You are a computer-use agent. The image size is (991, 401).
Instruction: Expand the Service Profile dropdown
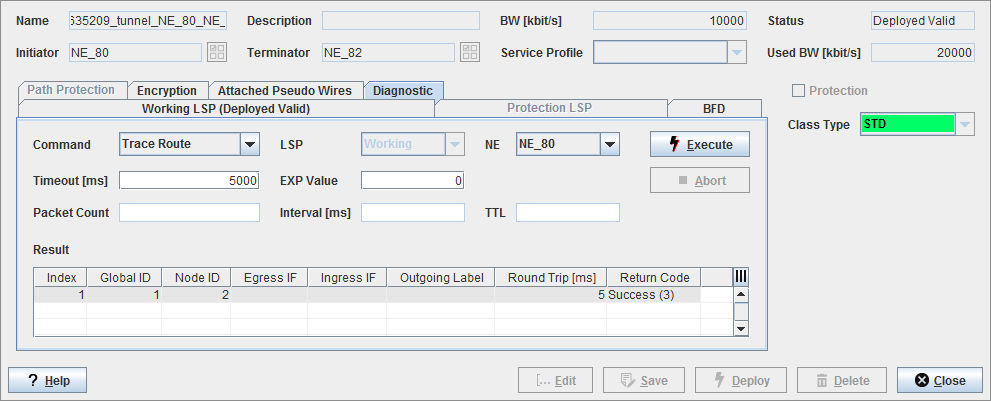tap(736, 52)
